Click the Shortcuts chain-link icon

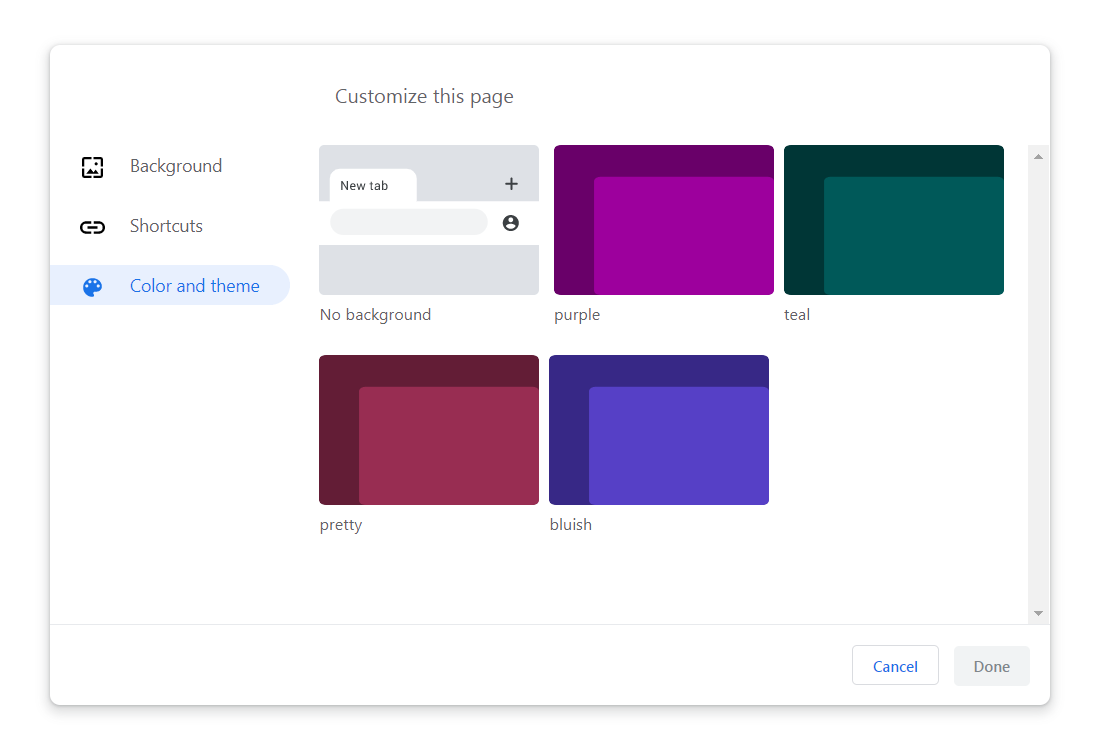click(92, 227)
